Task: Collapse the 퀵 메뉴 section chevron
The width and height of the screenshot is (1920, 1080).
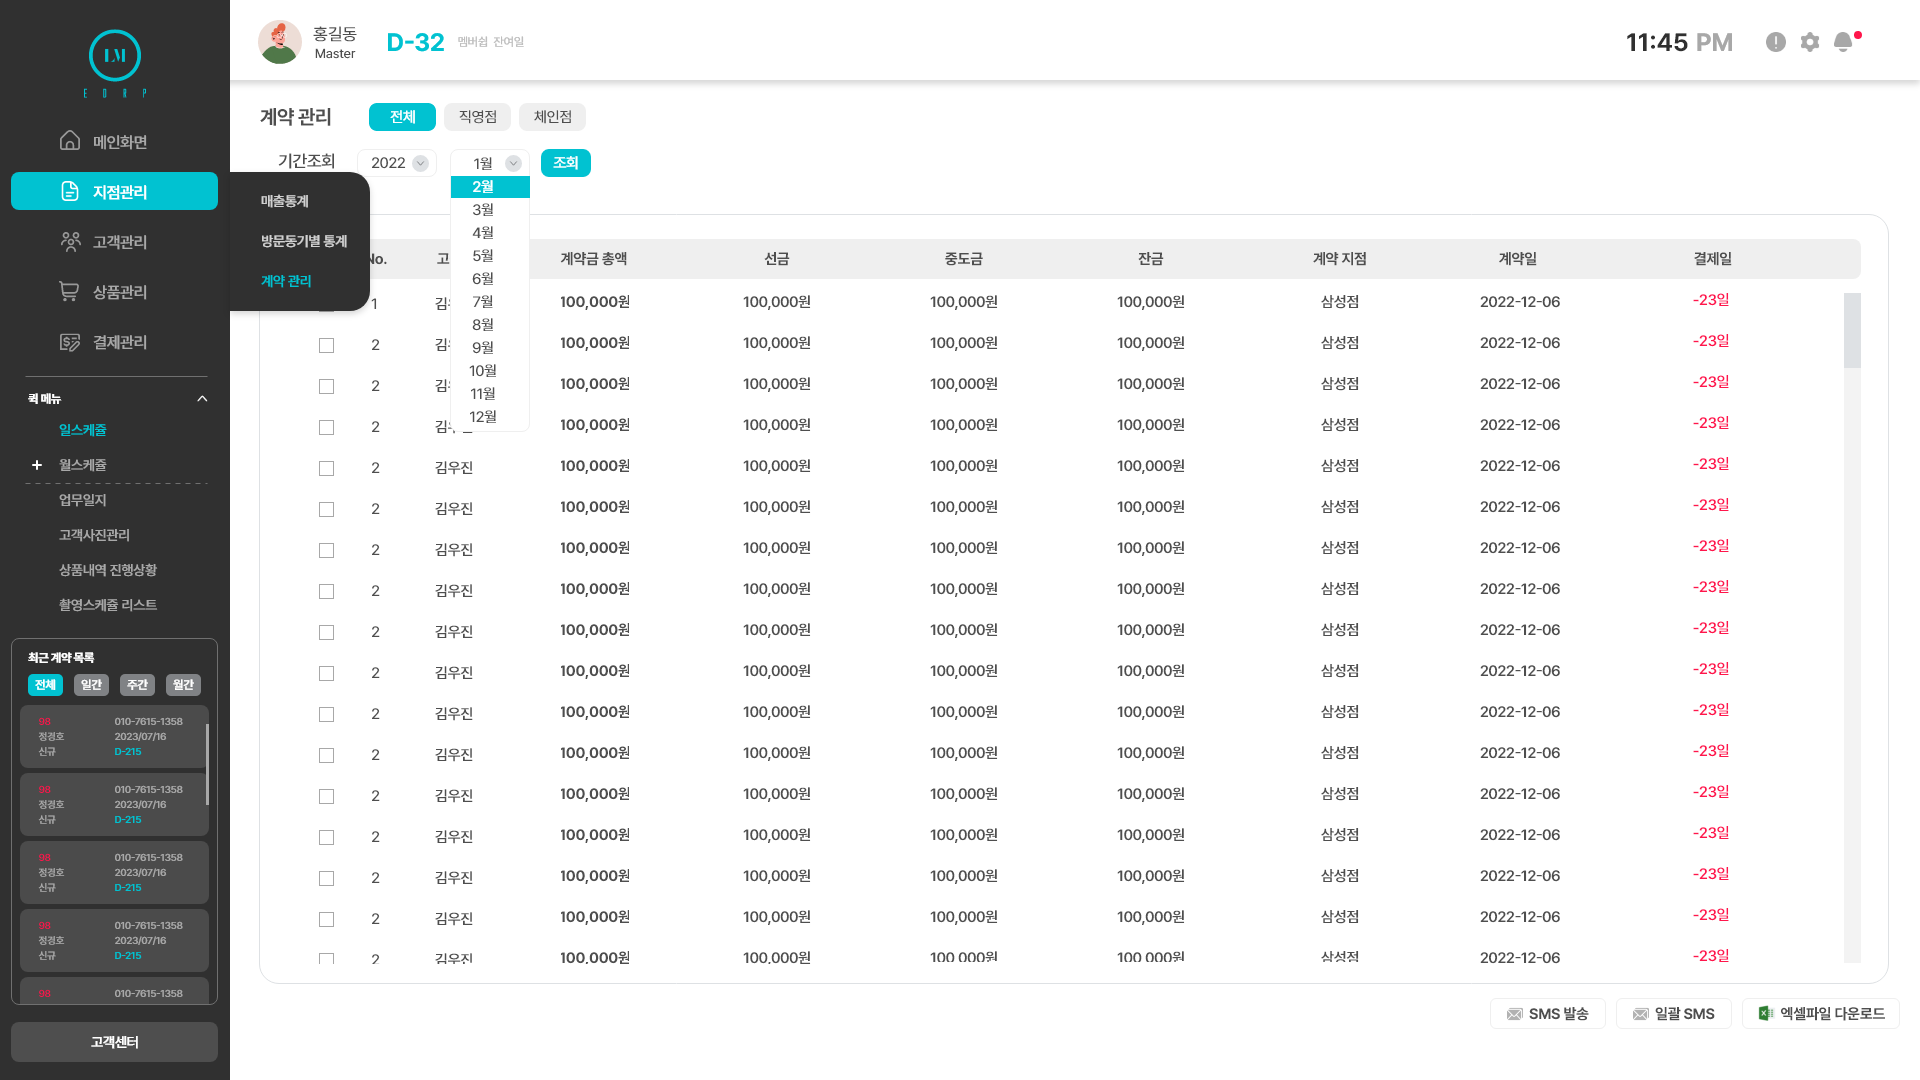Action: [x=202, y=399]
